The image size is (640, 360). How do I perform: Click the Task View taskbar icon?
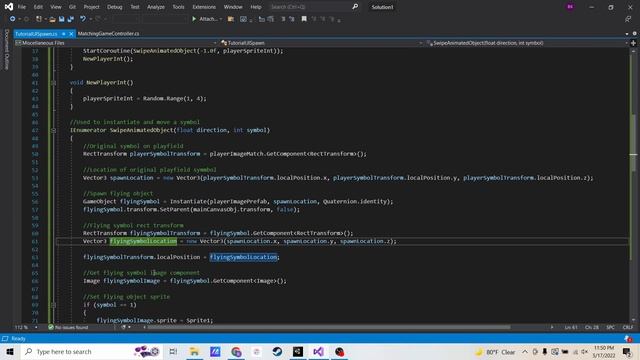173,351
